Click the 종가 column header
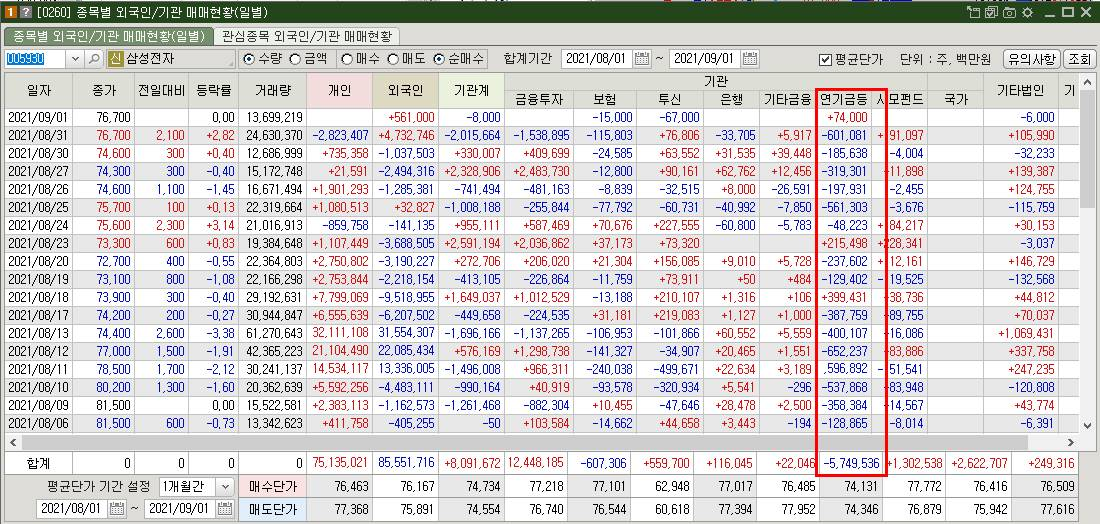Image resolution: width=1100 pixels, height=524 pixels. [x=104, y=90]
